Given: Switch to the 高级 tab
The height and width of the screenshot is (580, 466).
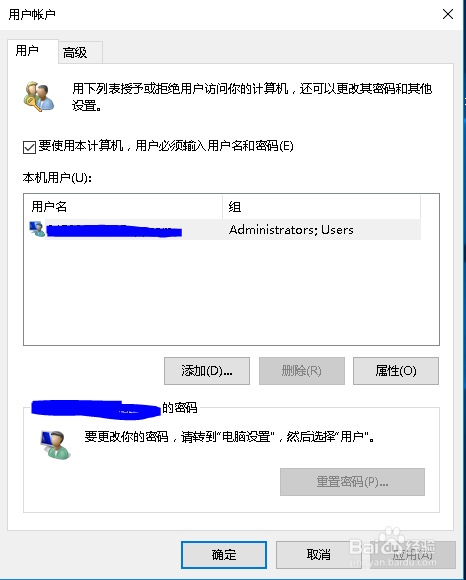Looking at the screenshot, I should 75,53.
